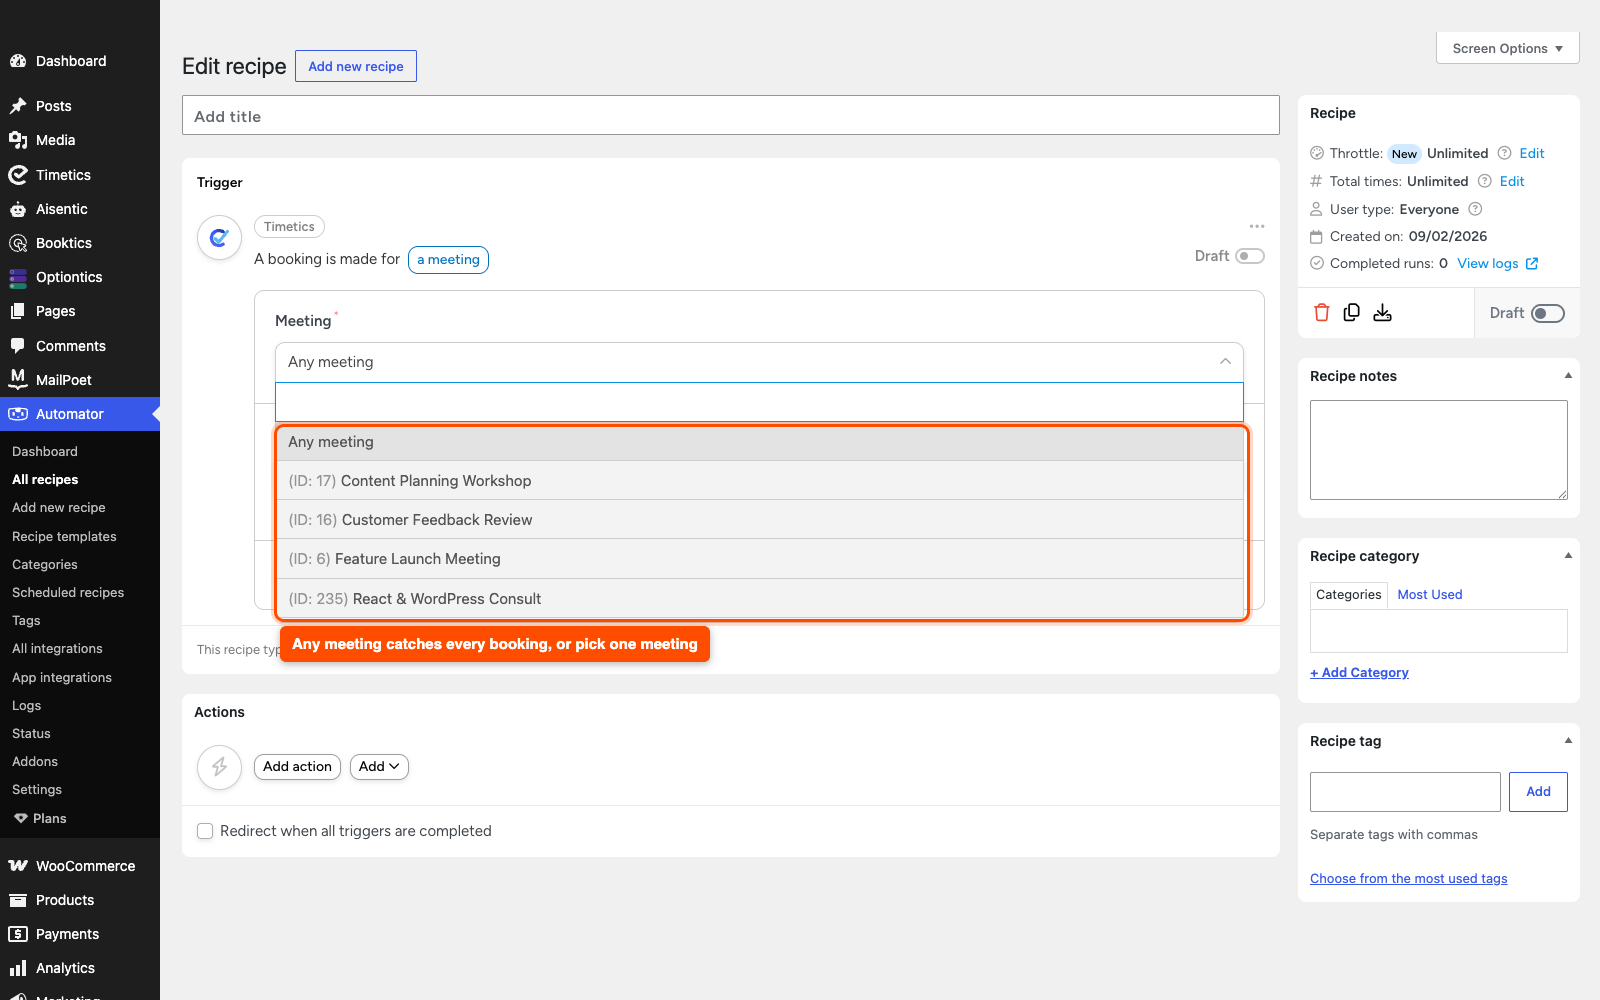
Task: Open Automator Logs submenu item
Action: [x=26, y=706]
